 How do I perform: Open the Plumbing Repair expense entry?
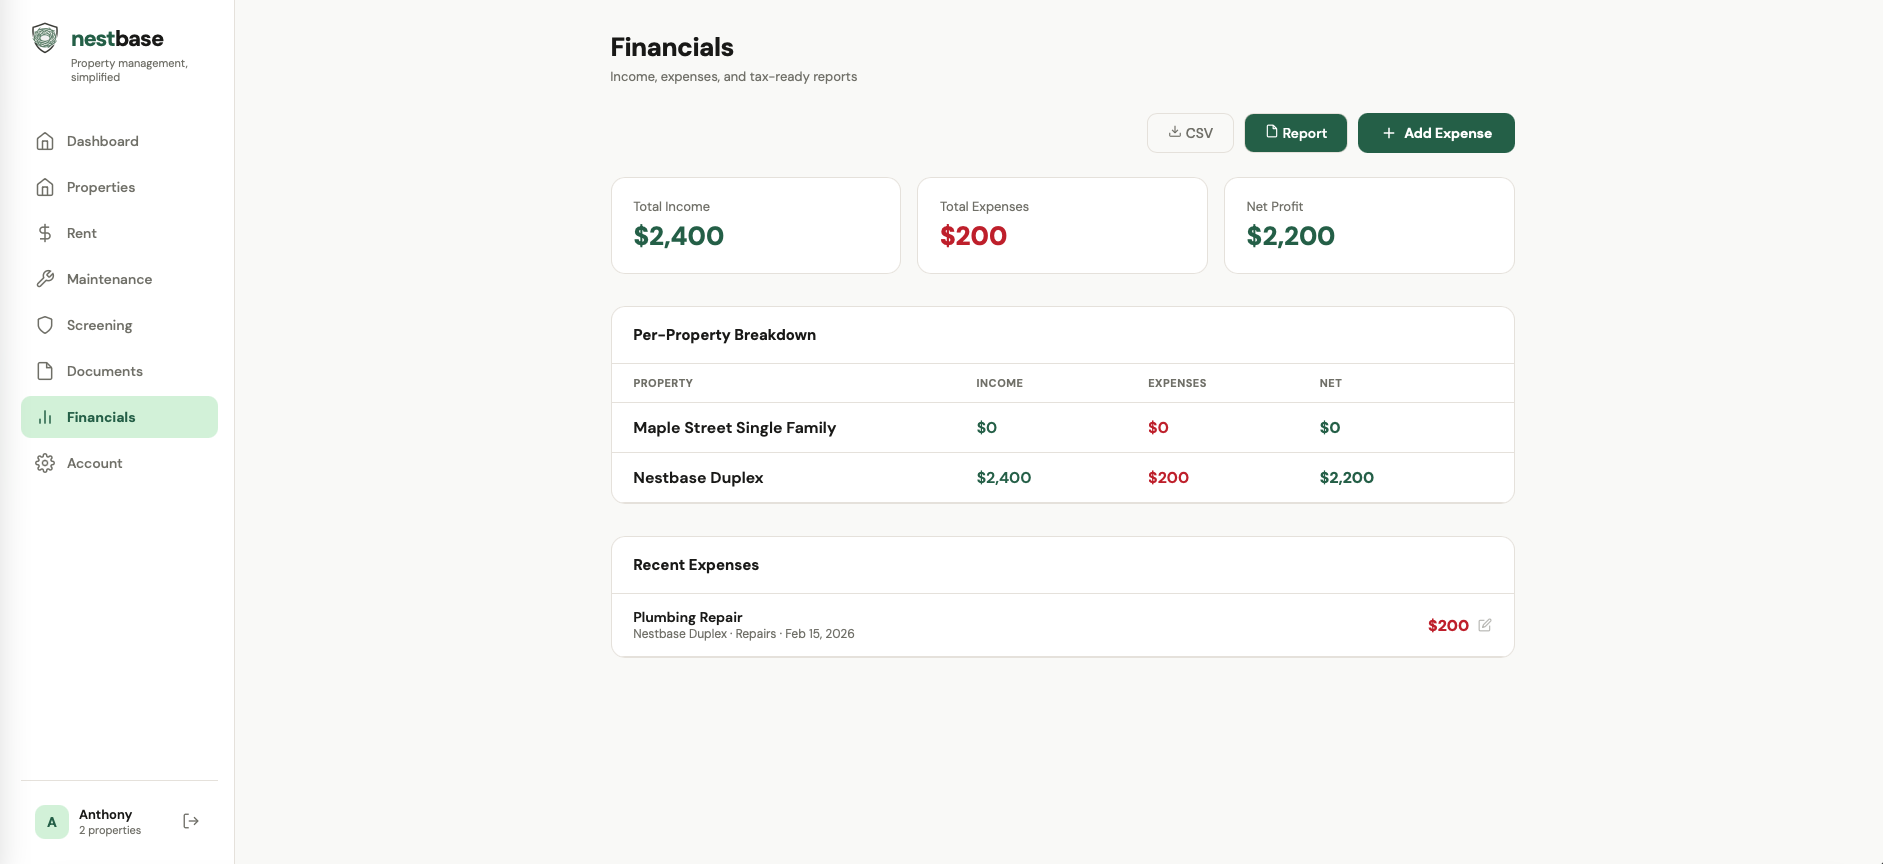pos(688,618)
